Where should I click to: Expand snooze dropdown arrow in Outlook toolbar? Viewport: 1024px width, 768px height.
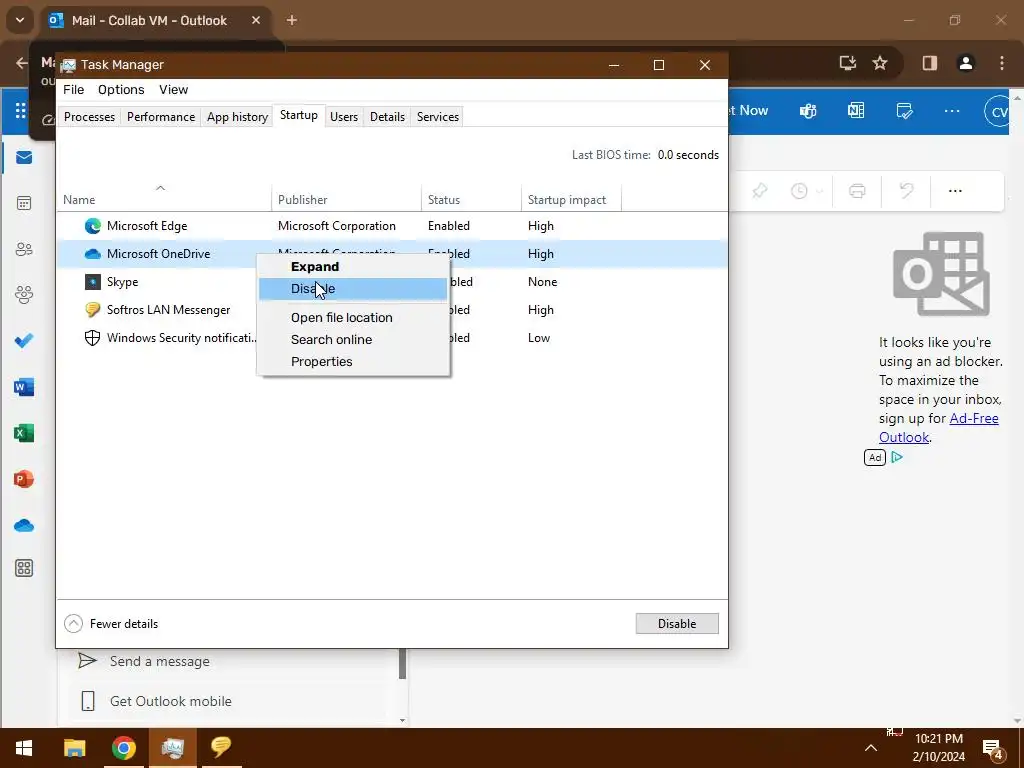819,191
